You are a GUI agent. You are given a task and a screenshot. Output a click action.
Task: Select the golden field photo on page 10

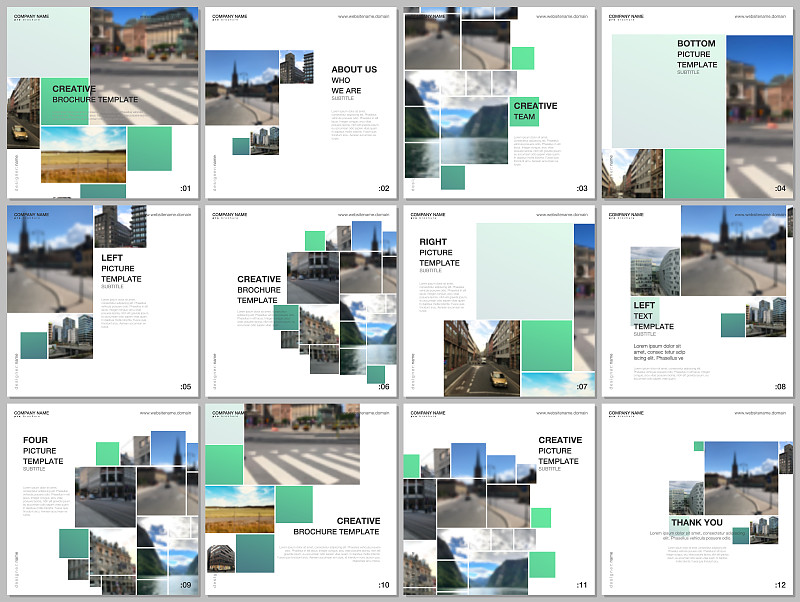pyautogui.click(x=240, y=509)
